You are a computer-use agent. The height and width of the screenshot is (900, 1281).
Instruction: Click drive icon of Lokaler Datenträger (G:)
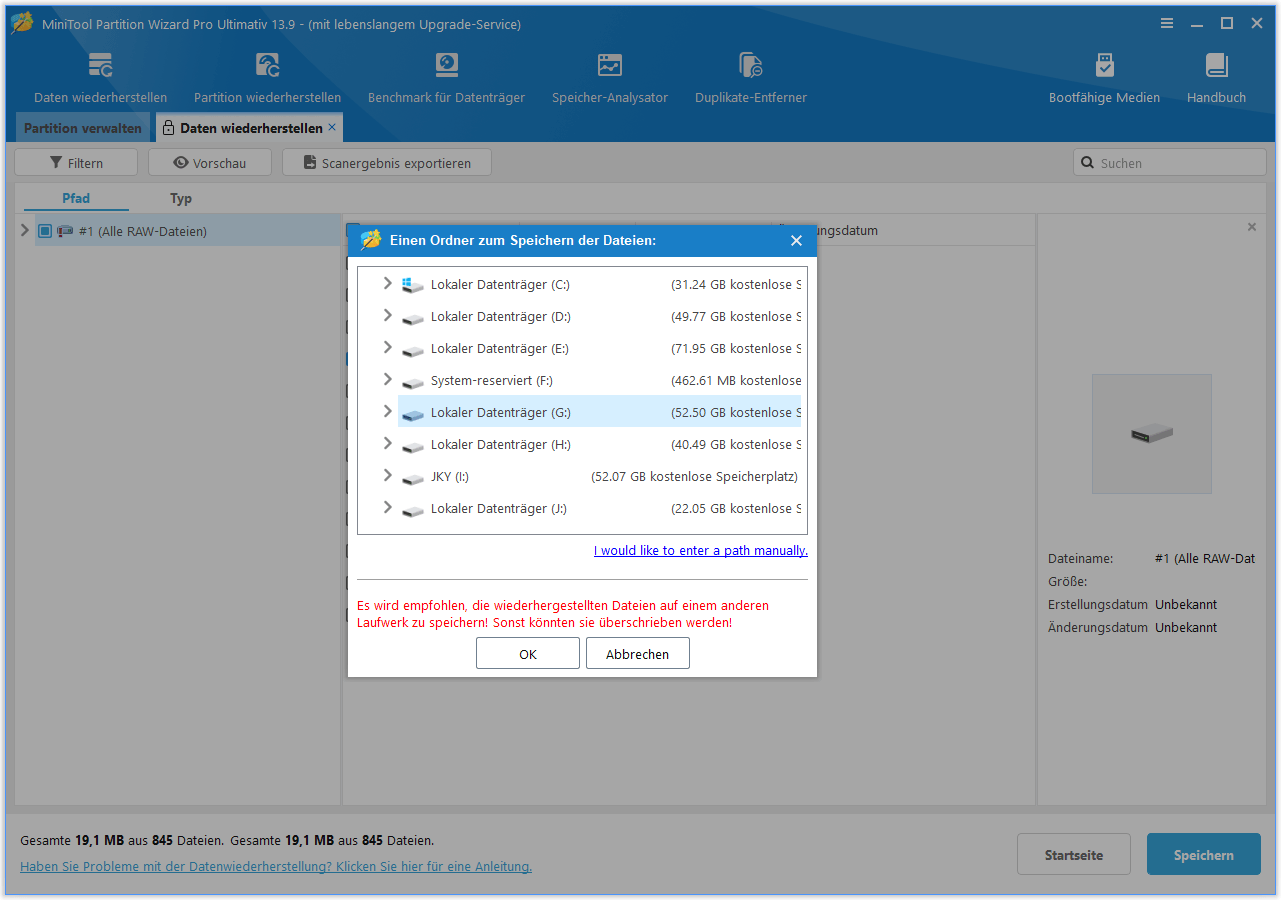click(413, 414)
